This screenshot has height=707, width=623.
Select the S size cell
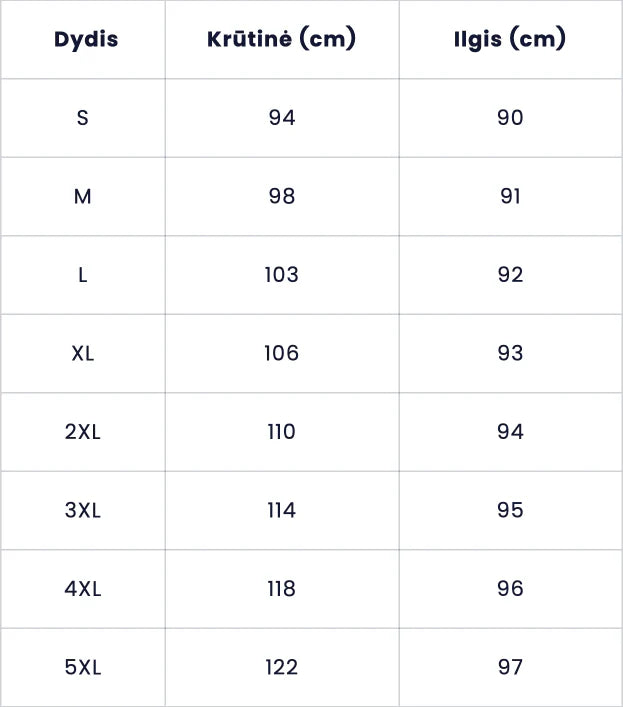point(83,118)
